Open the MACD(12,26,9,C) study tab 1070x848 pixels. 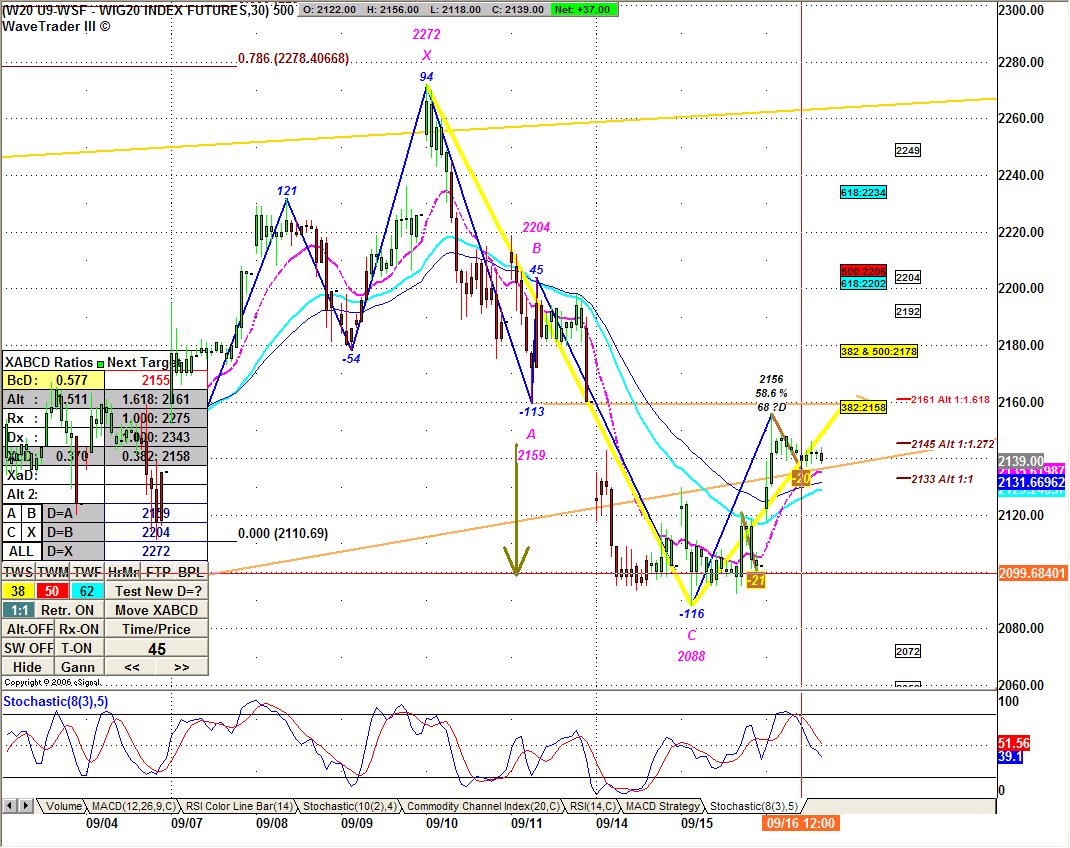click(x=133, y=806)
